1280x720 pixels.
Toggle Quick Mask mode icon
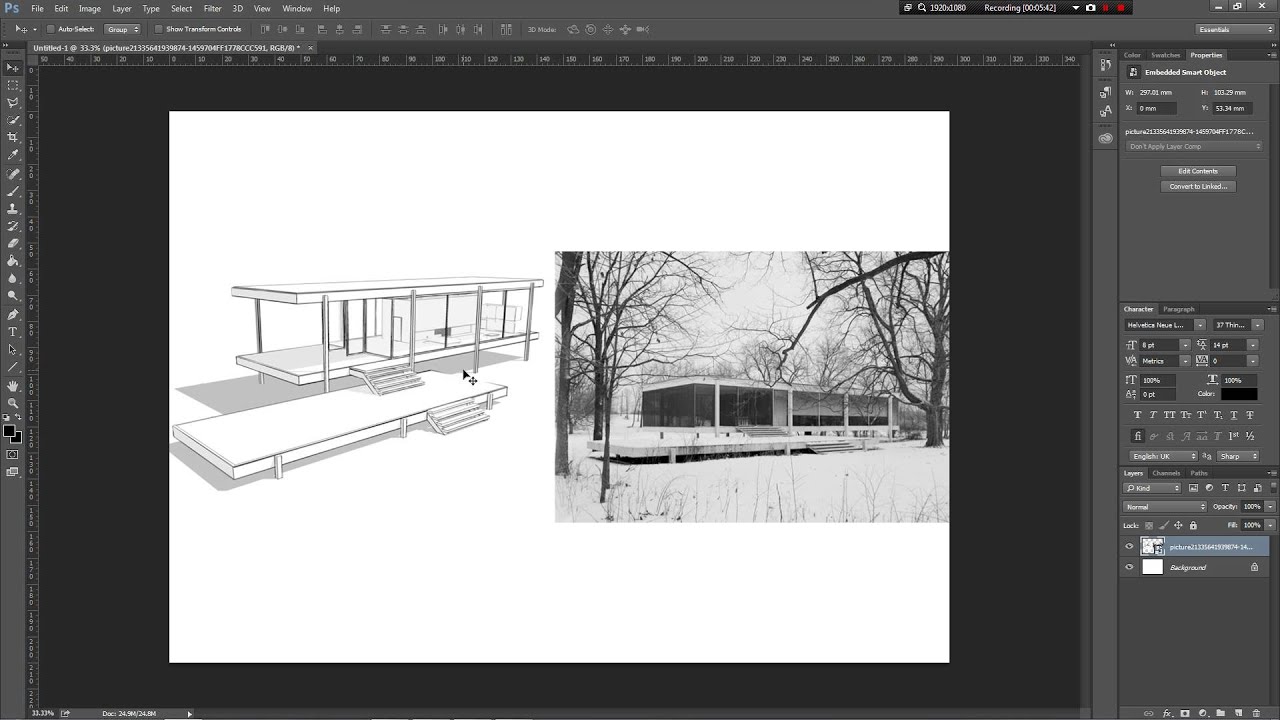click(x=13, y=454)
